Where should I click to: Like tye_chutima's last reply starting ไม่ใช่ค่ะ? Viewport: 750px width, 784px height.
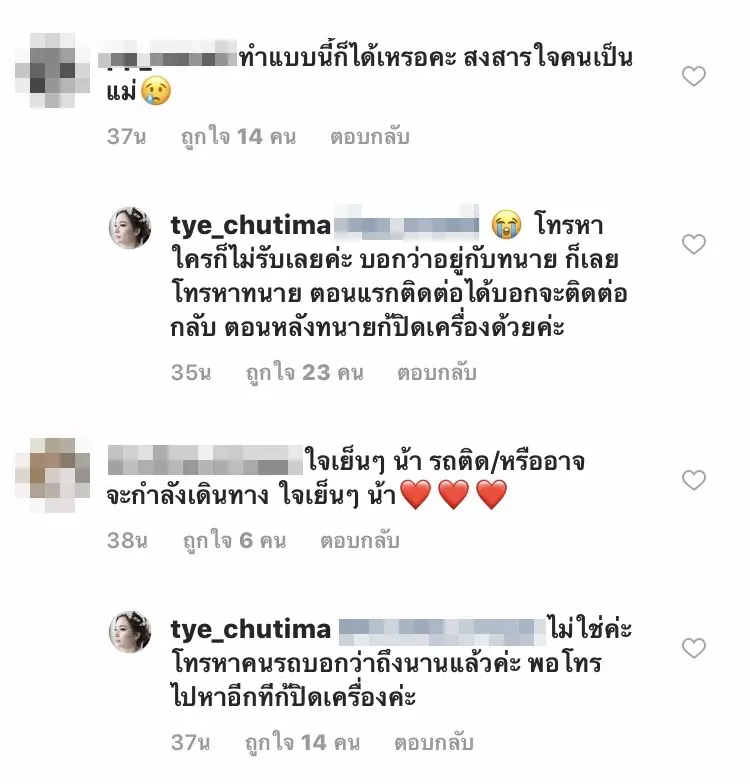(694, 648)
